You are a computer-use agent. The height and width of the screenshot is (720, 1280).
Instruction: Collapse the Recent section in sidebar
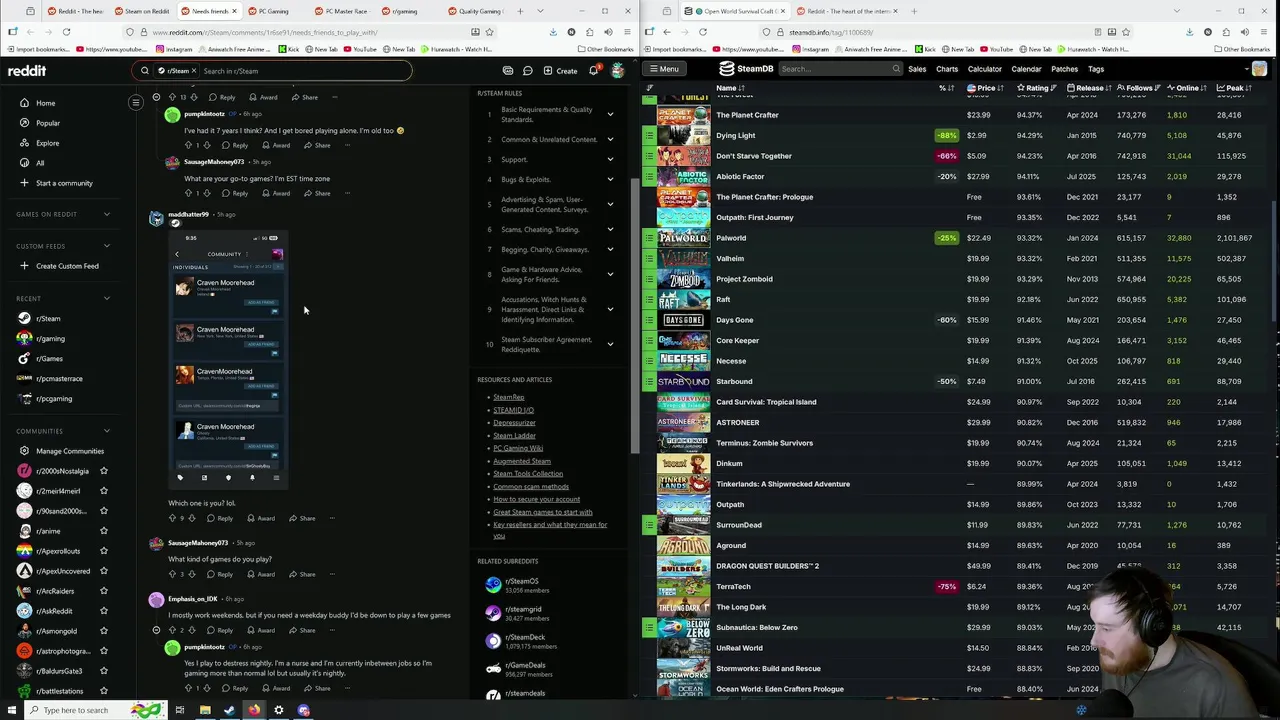point(107,298)
